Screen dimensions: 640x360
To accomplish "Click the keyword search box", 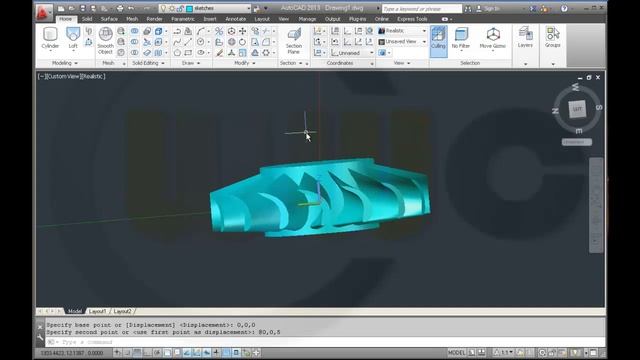I will (x=422, y=9).
